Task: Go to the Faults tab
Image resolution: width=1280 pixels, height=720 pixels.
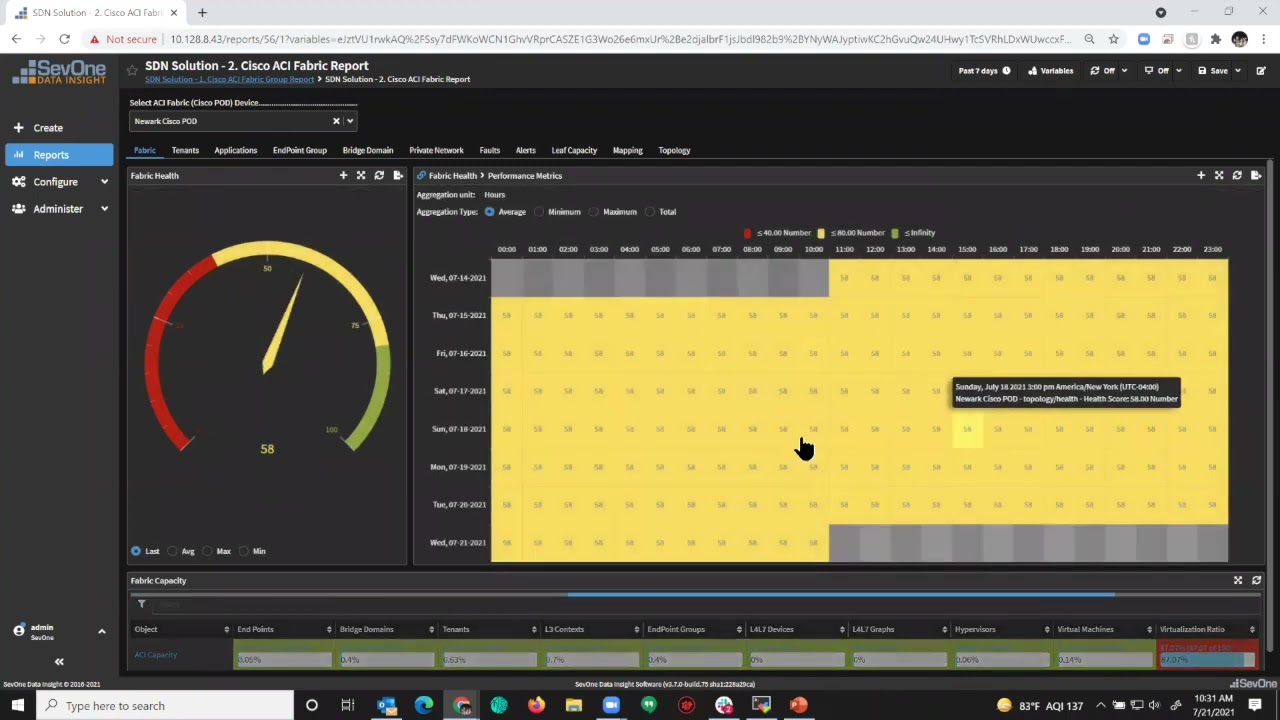Action: click(x=489, y=150)
